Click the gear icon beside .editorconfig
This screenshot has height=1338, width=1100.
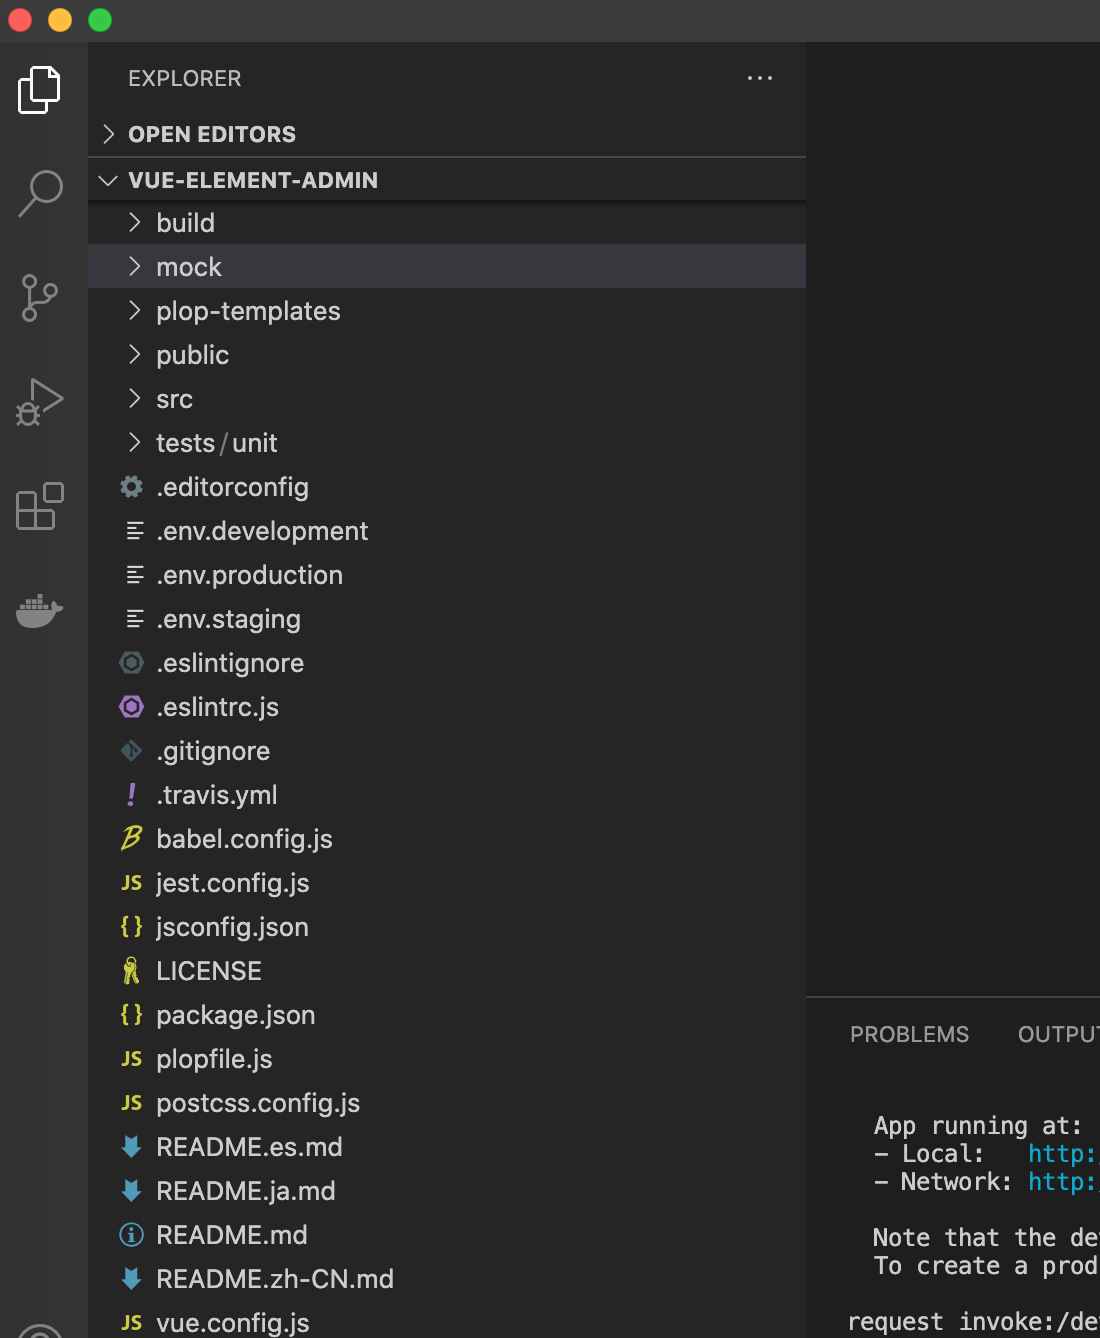[x=132, y=487]
